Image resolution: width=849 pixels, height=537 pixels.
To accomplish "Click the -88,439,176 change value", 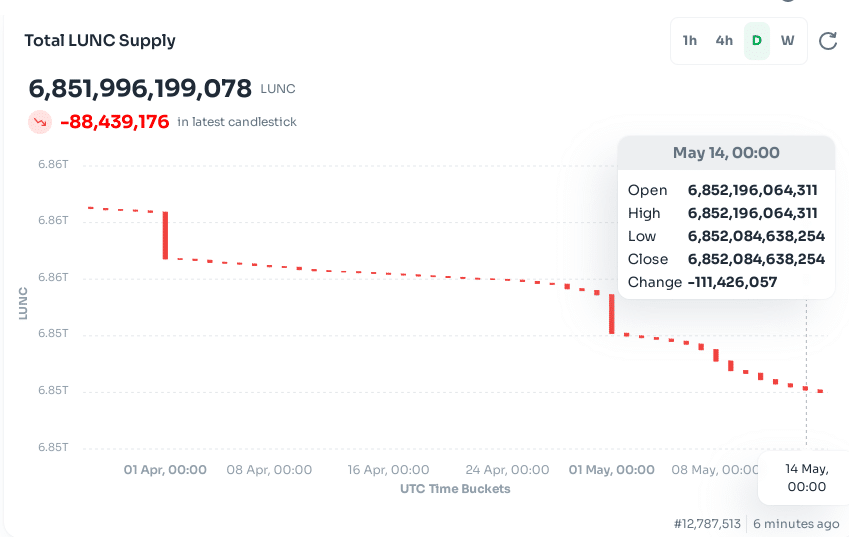I will 115,122.
